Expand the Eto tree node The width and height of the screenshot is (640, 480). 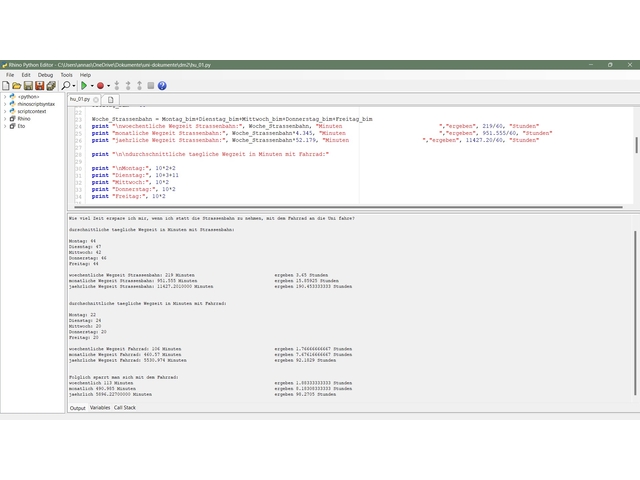click(5, 126)
